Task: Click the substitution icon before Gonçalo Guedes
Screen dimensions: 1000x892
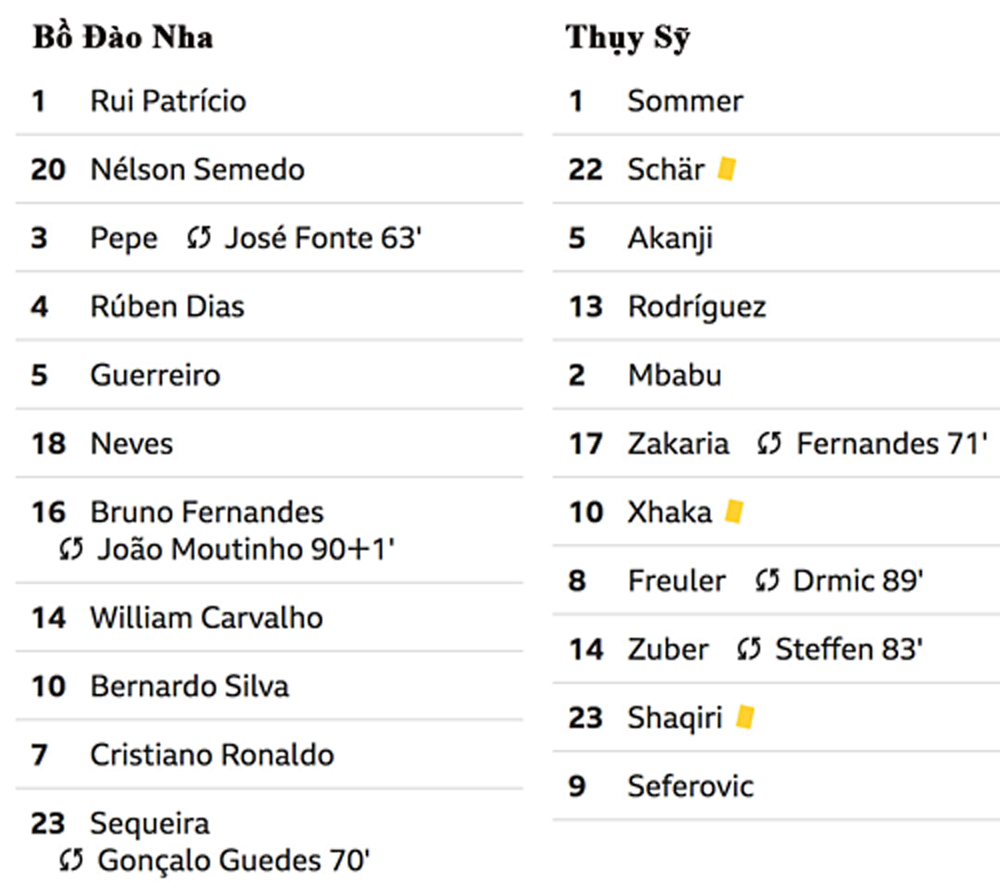Action: tap(71, 860)
